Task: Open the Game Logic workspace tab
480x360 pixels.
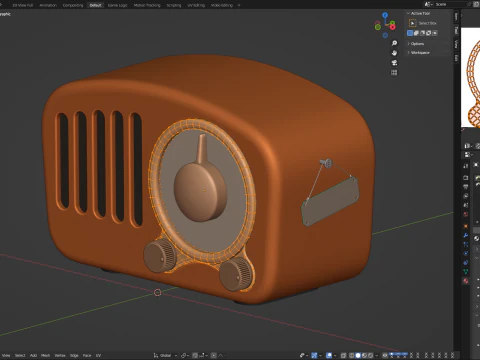Action: point(118,5)
